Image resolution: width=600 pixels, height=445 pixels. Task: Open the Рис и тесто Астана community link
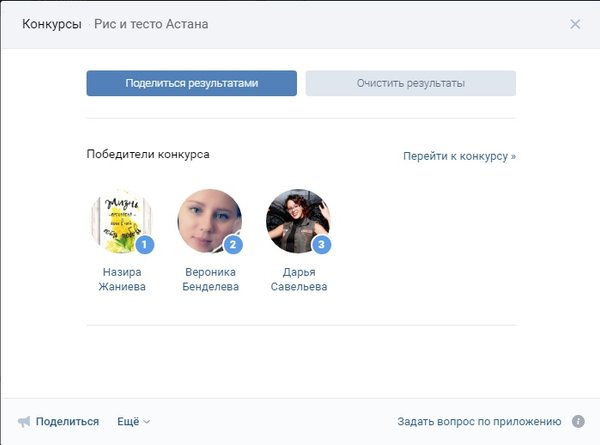tap(152, 24)
